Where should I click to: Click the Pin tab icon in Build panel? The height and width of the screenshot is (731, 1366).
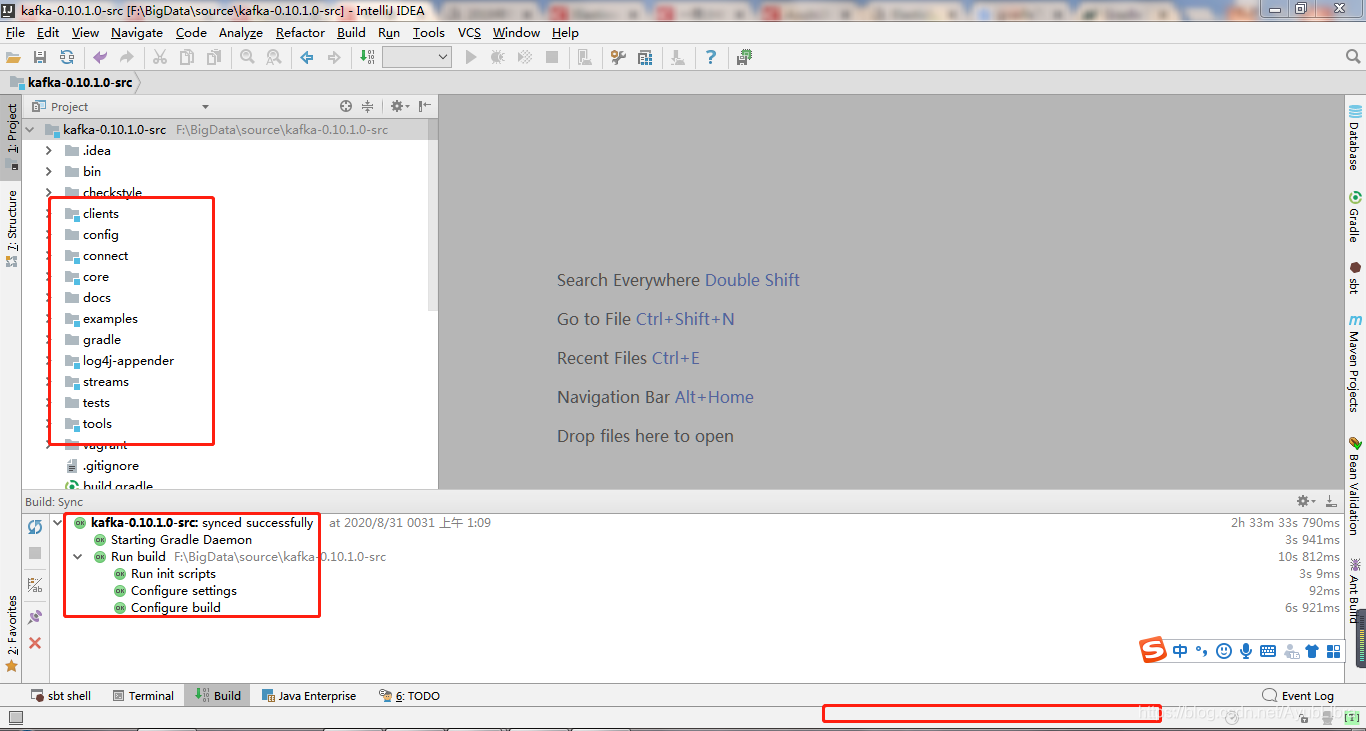coord(35,617)
